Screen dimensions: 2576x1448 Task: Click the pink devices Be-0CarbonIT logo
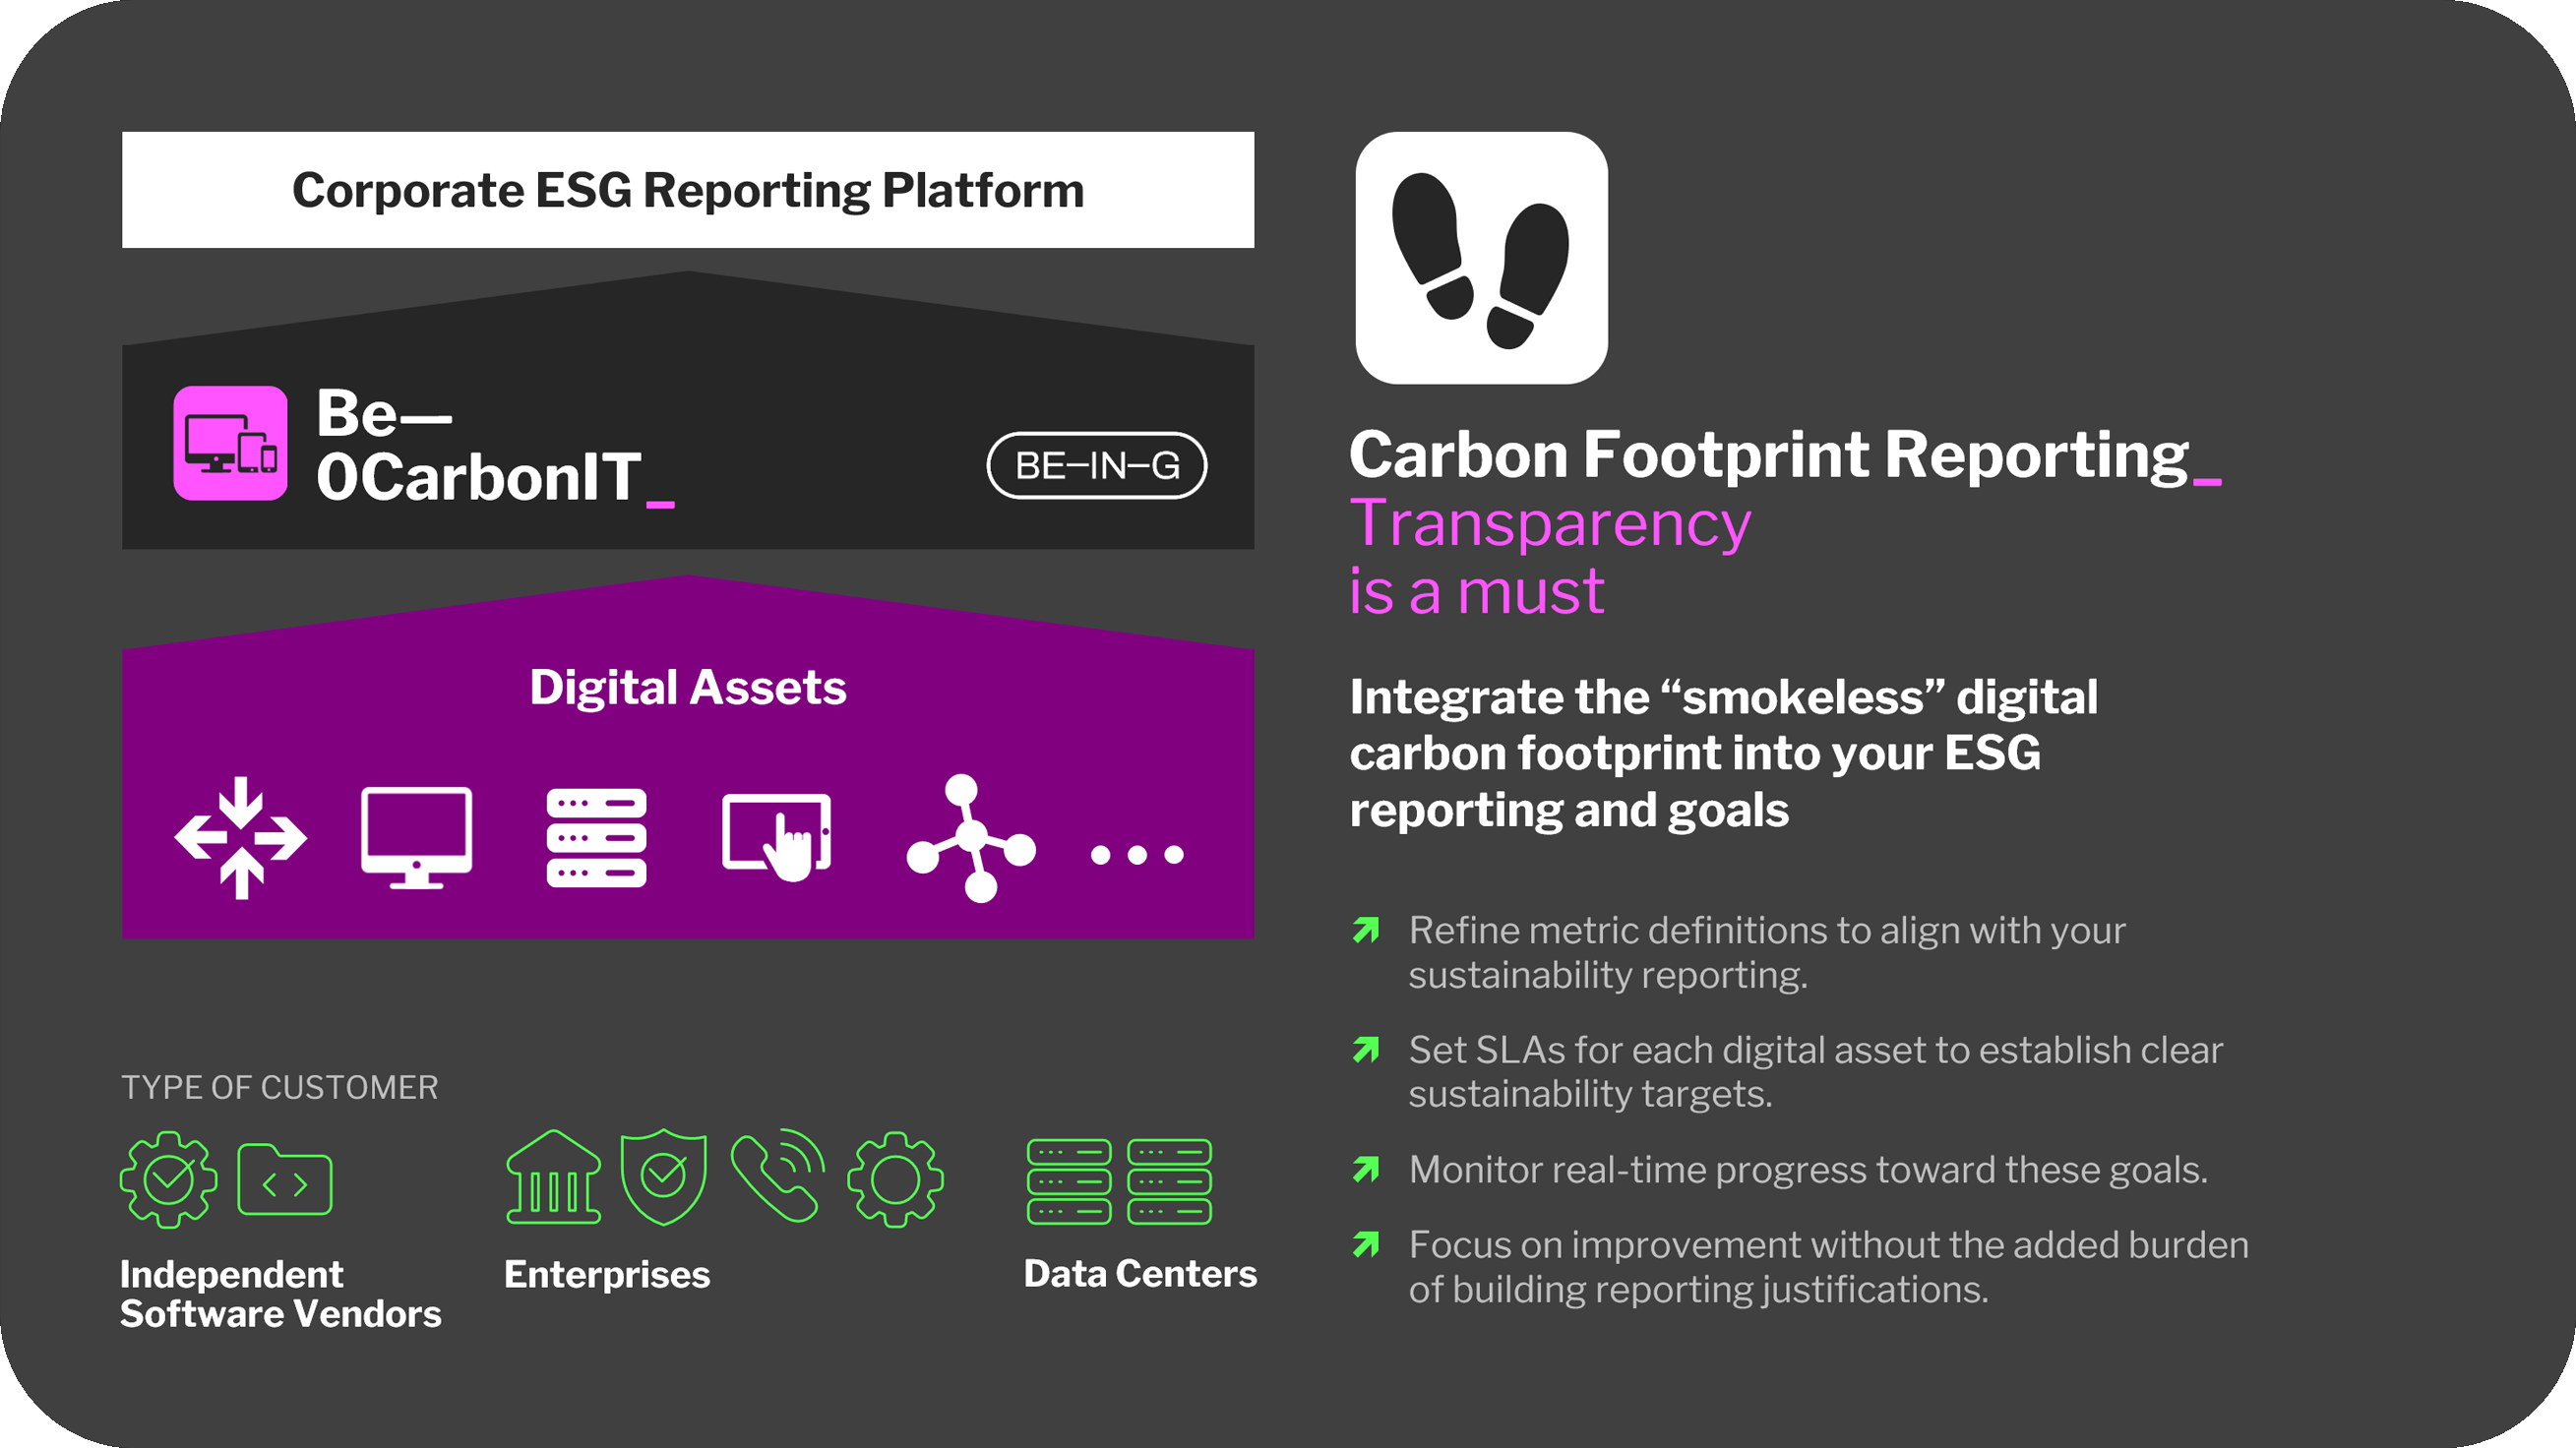(230, 443)
